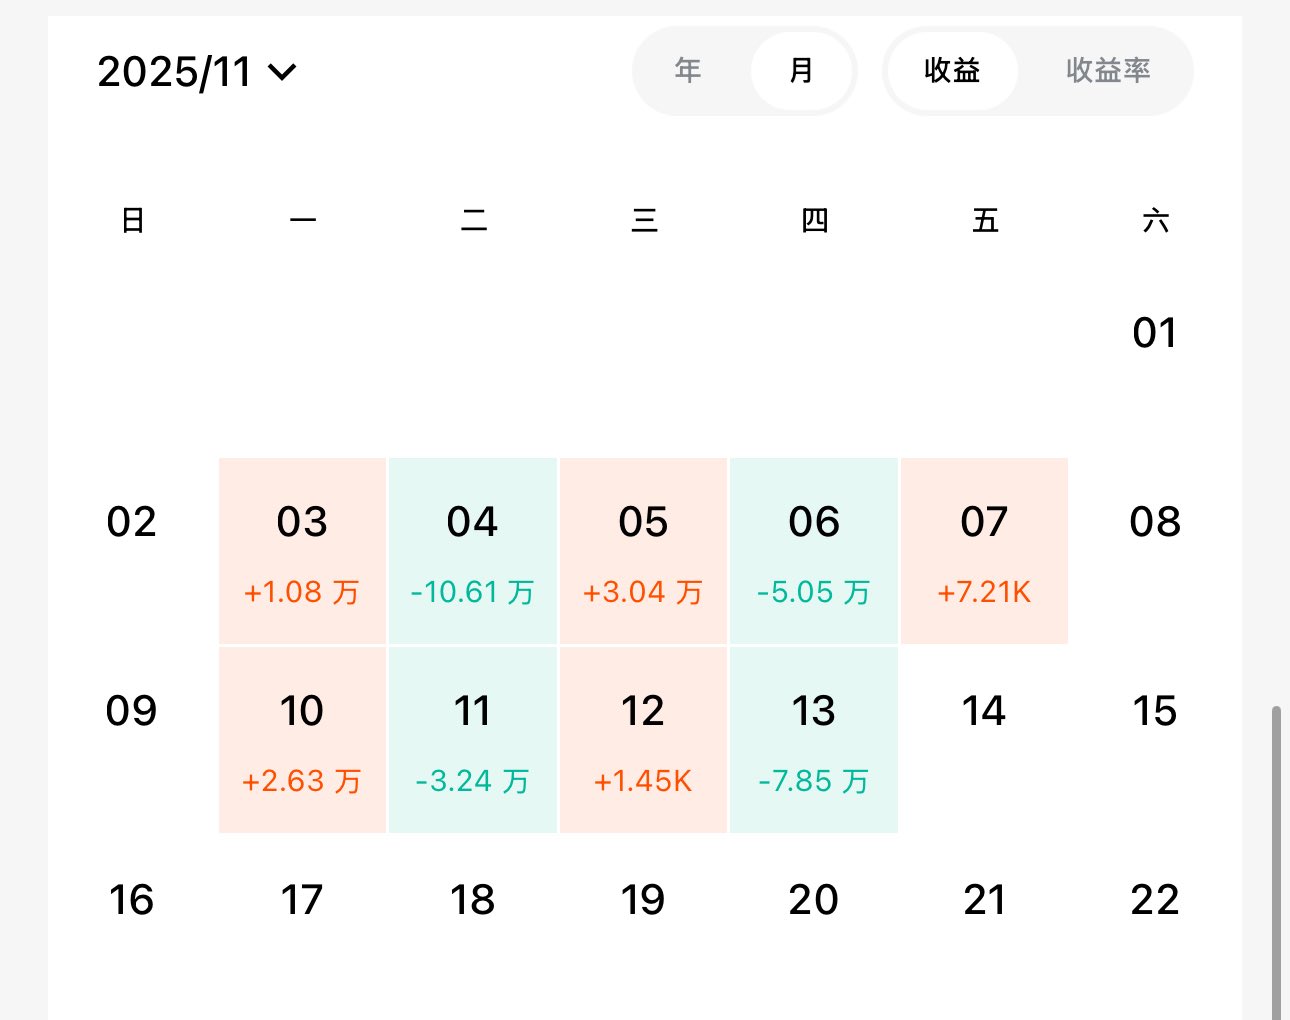
Task: Select Nov 07 cell with +7.21K
Action: [984, 551]
